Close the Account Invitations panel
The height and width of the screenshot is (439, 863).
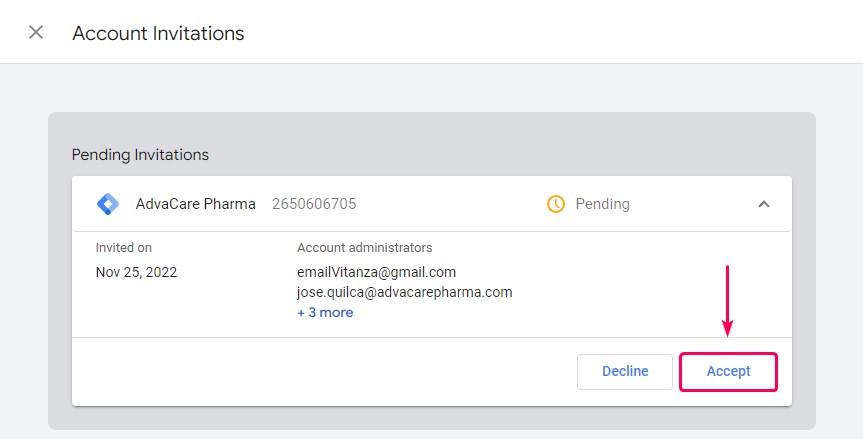[x=36, y=32]
